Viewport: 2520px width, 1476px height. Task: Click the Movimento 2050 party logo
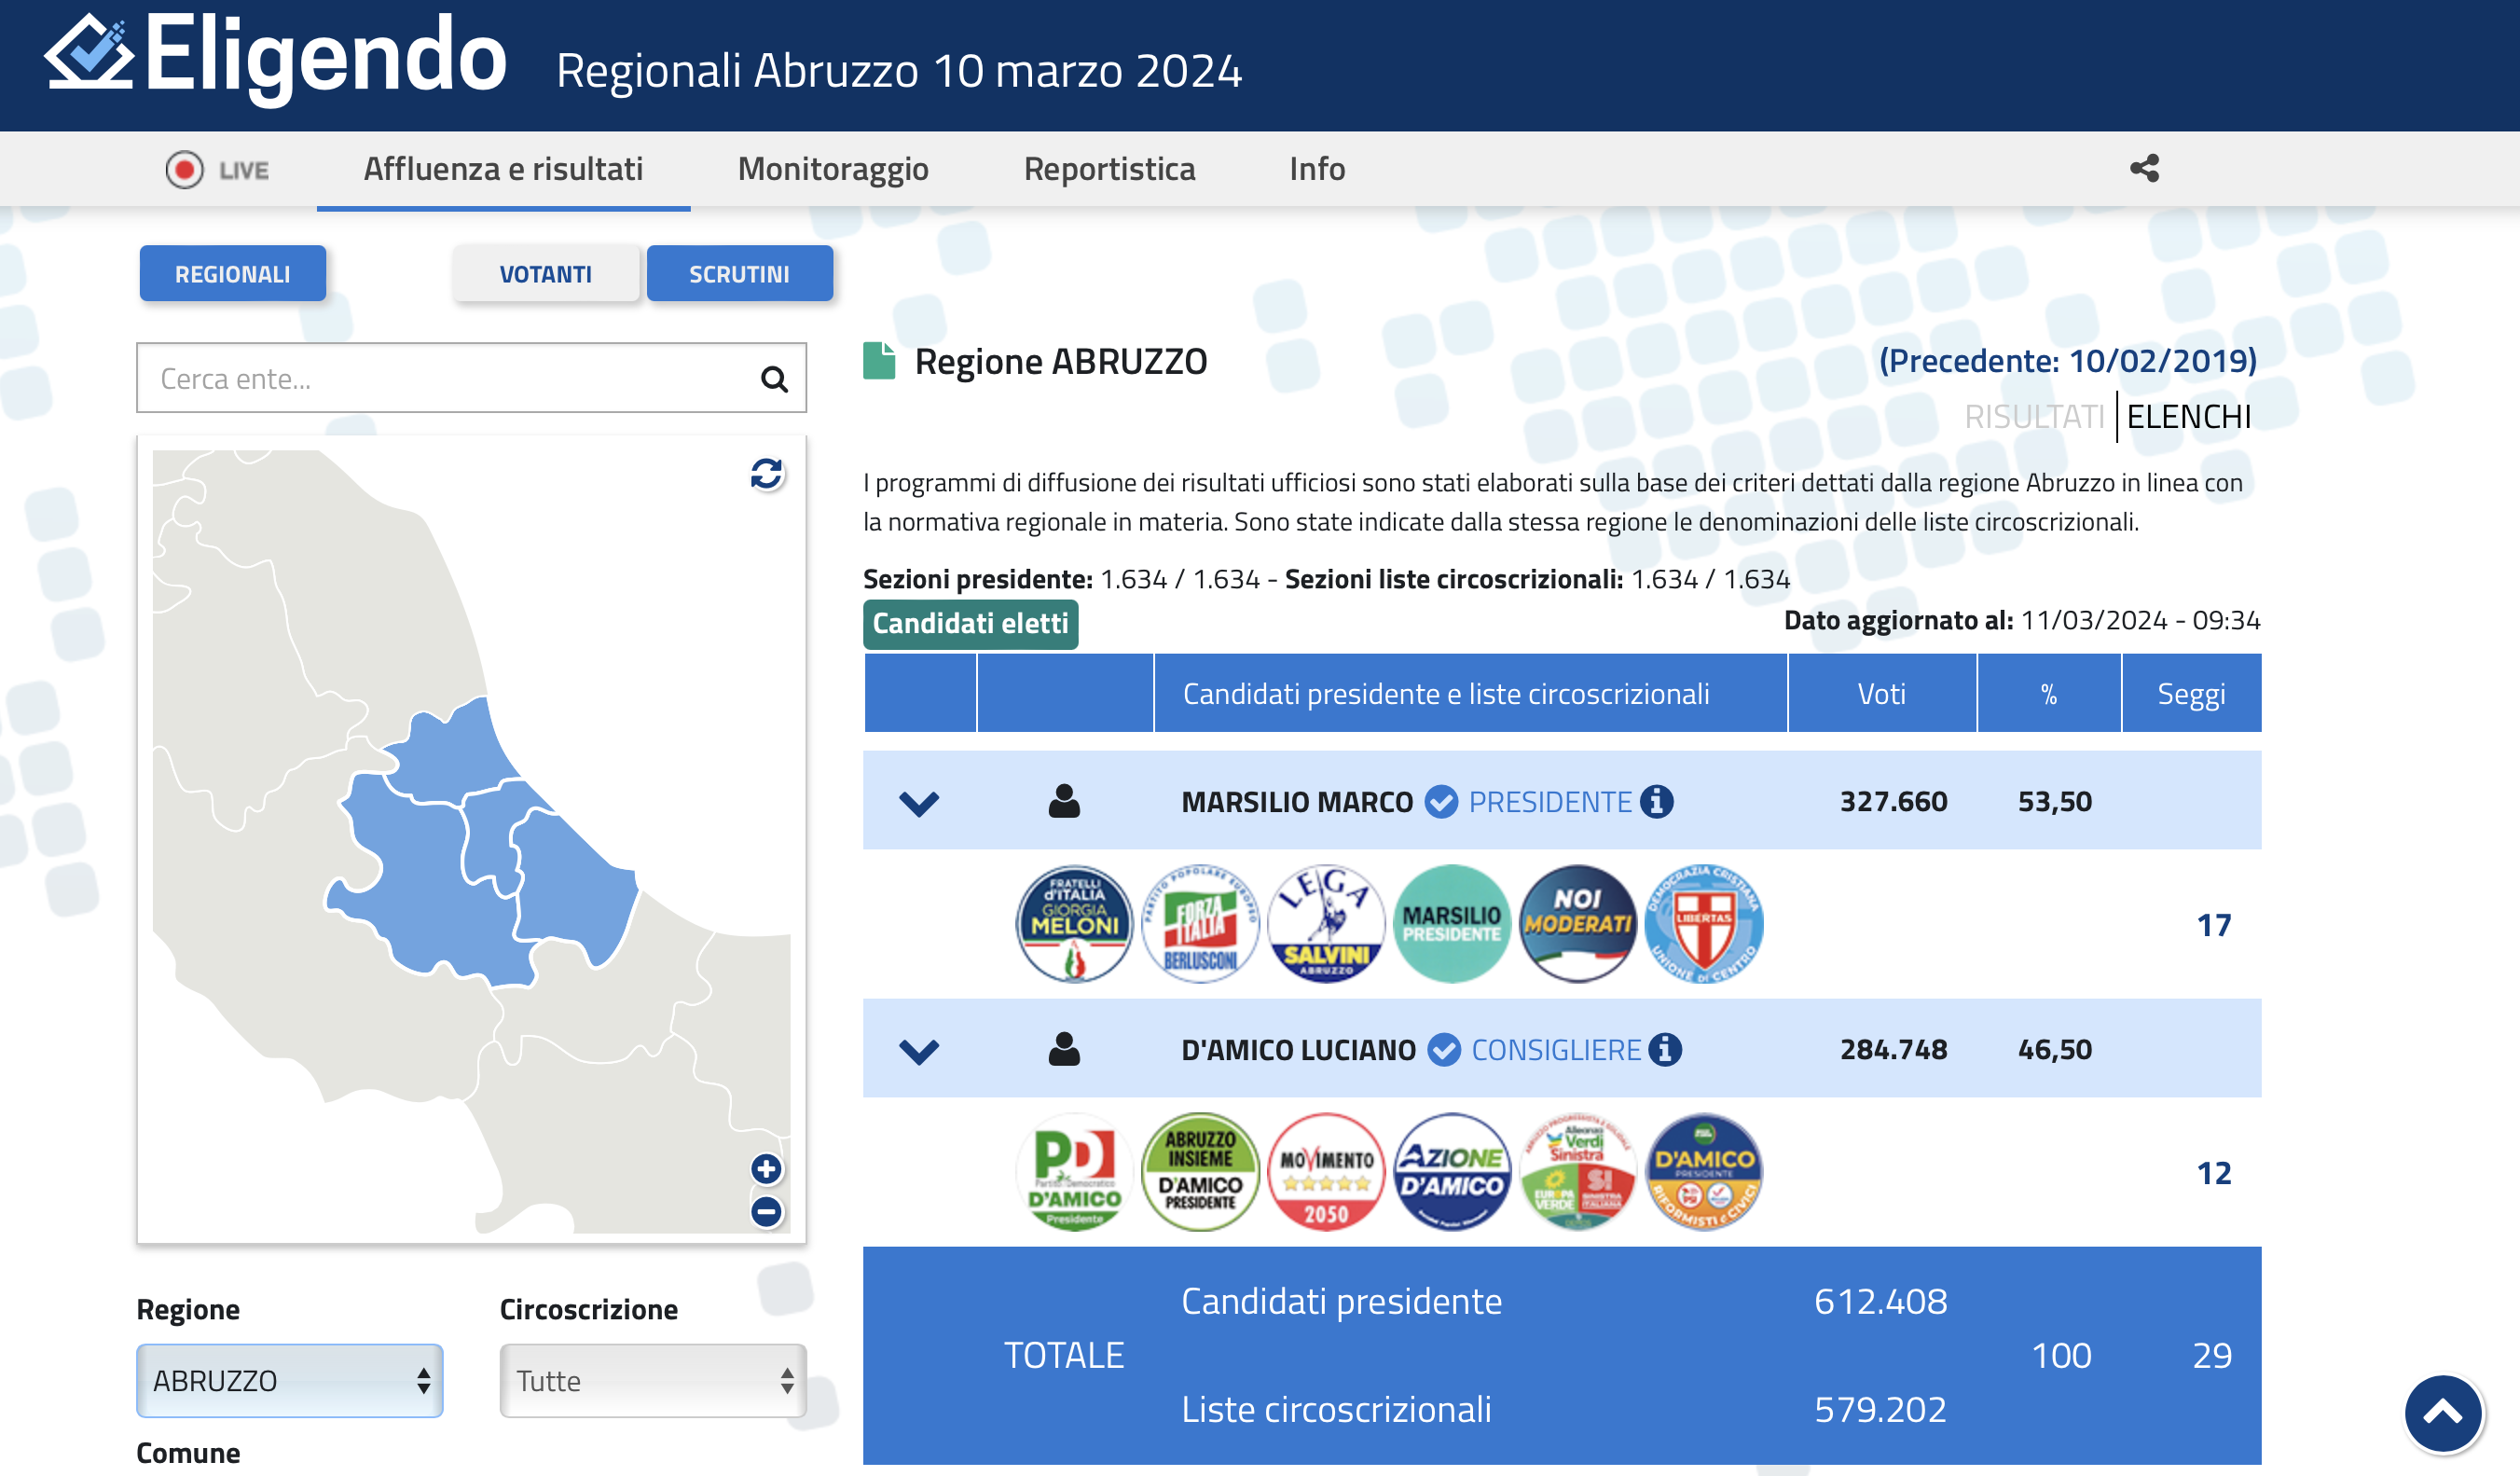coord(1326,1172)
